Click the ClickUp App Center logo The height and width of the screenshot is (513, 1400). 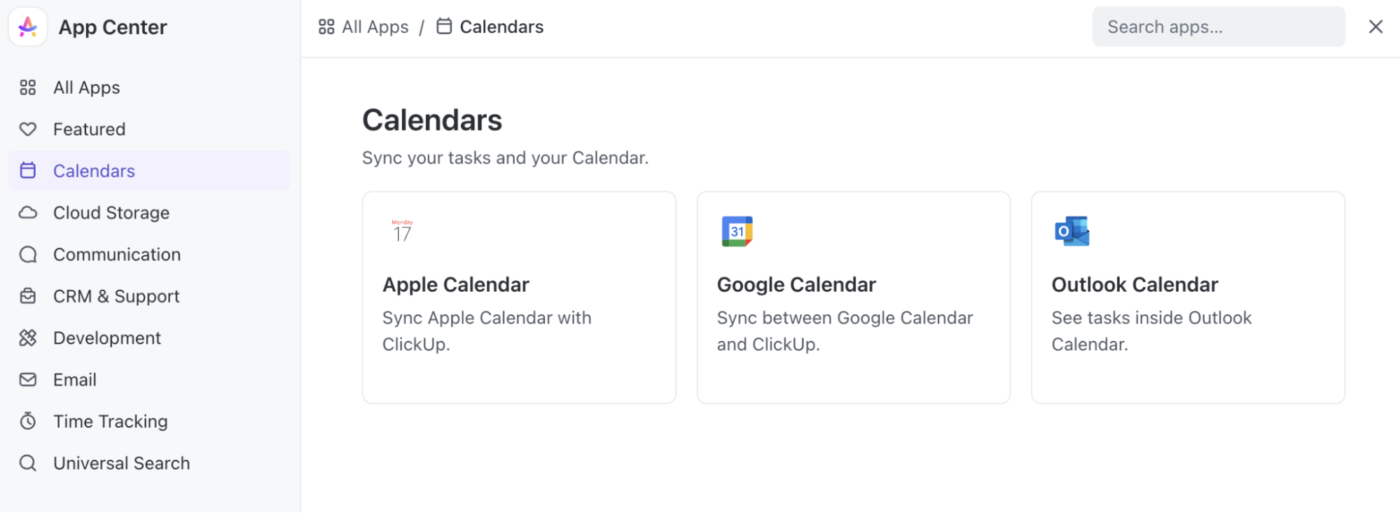tap(28, 27)
